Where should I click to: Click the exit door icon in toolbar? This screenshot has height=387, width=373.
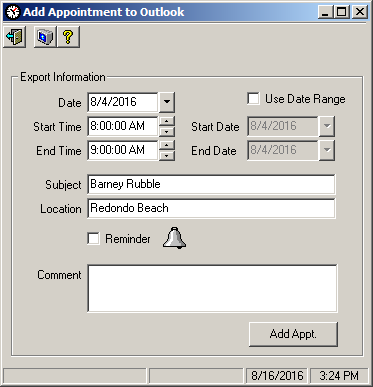pyautogui.click(x=15, y=37)
